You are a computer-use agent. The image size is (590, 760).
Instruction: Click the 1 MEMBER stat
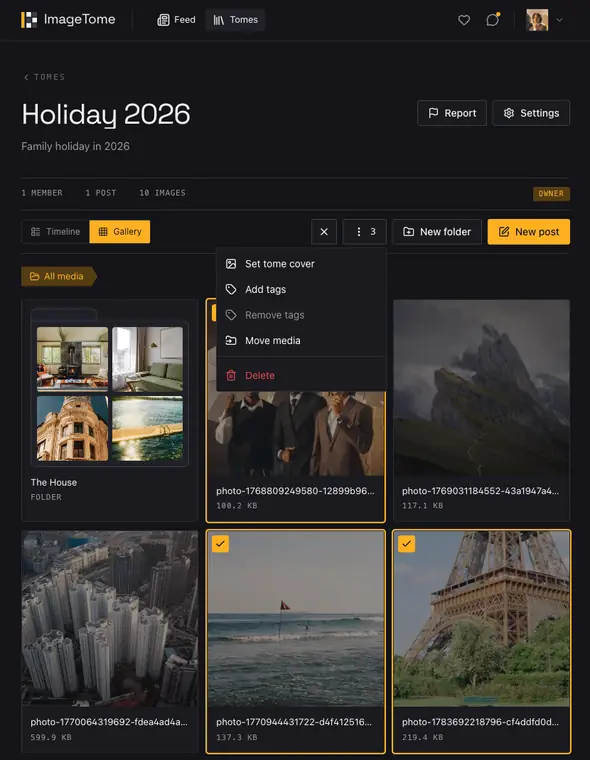(42, 193)
